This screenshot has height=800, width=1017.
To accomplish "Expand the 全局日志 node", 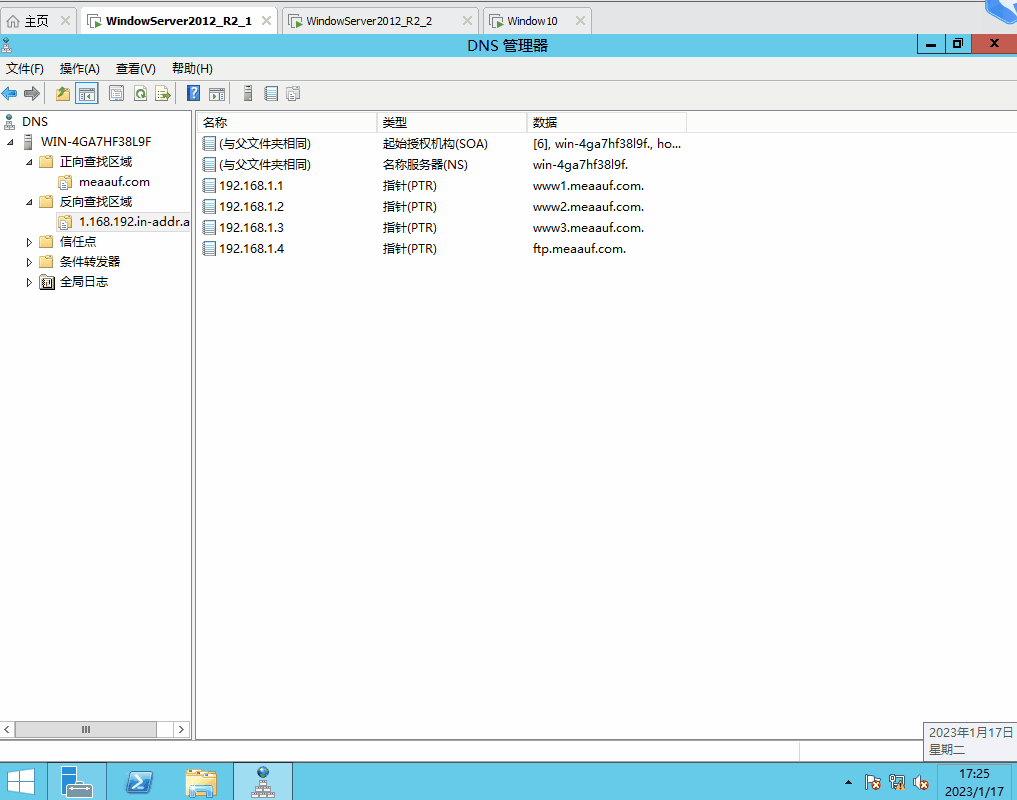I will pyautogui.click(x=29, y=282).
